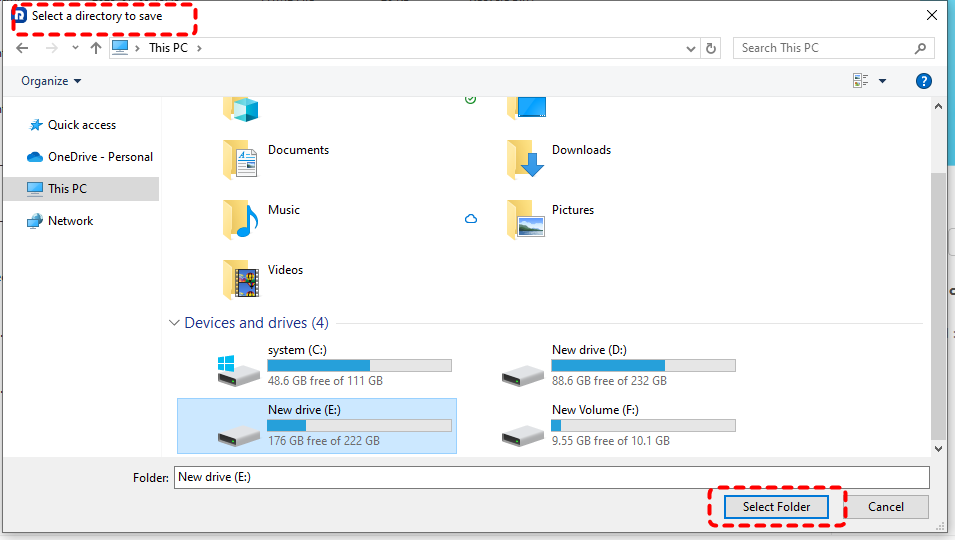Image resolution: width=955 pixels, height=540 pixels.
Task: Click the '176 GB free of 222 GB' text
Action: [324, 441]
